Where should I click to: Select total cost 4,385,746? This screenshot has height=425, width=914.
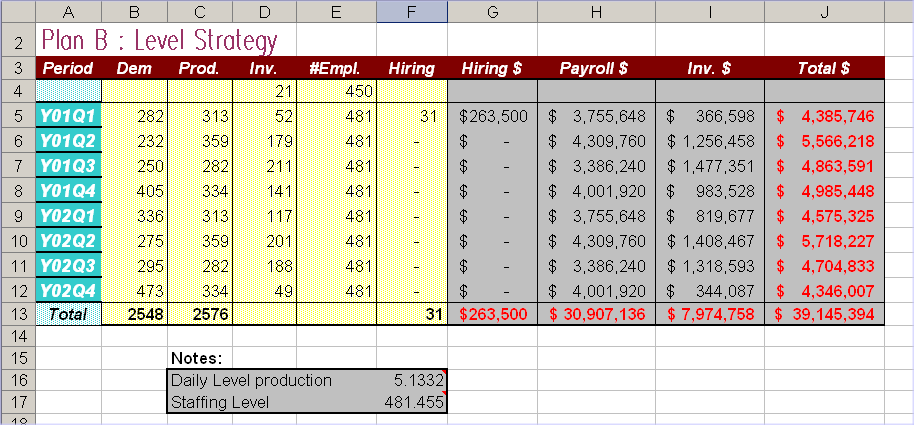click(824, 116)
